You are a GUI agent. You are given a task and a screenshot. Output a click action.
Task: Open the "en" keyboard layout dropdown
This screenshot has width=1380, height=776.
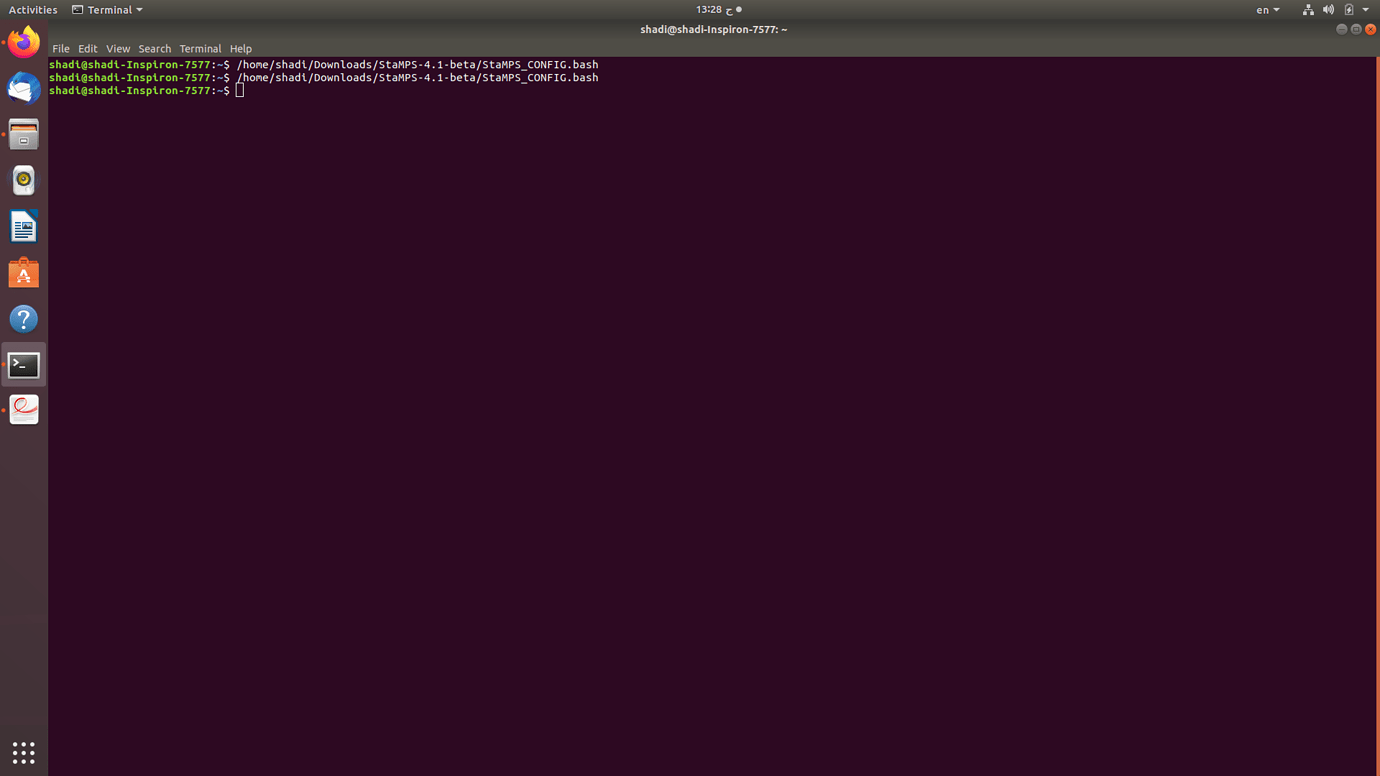[x=1266, y=9]
